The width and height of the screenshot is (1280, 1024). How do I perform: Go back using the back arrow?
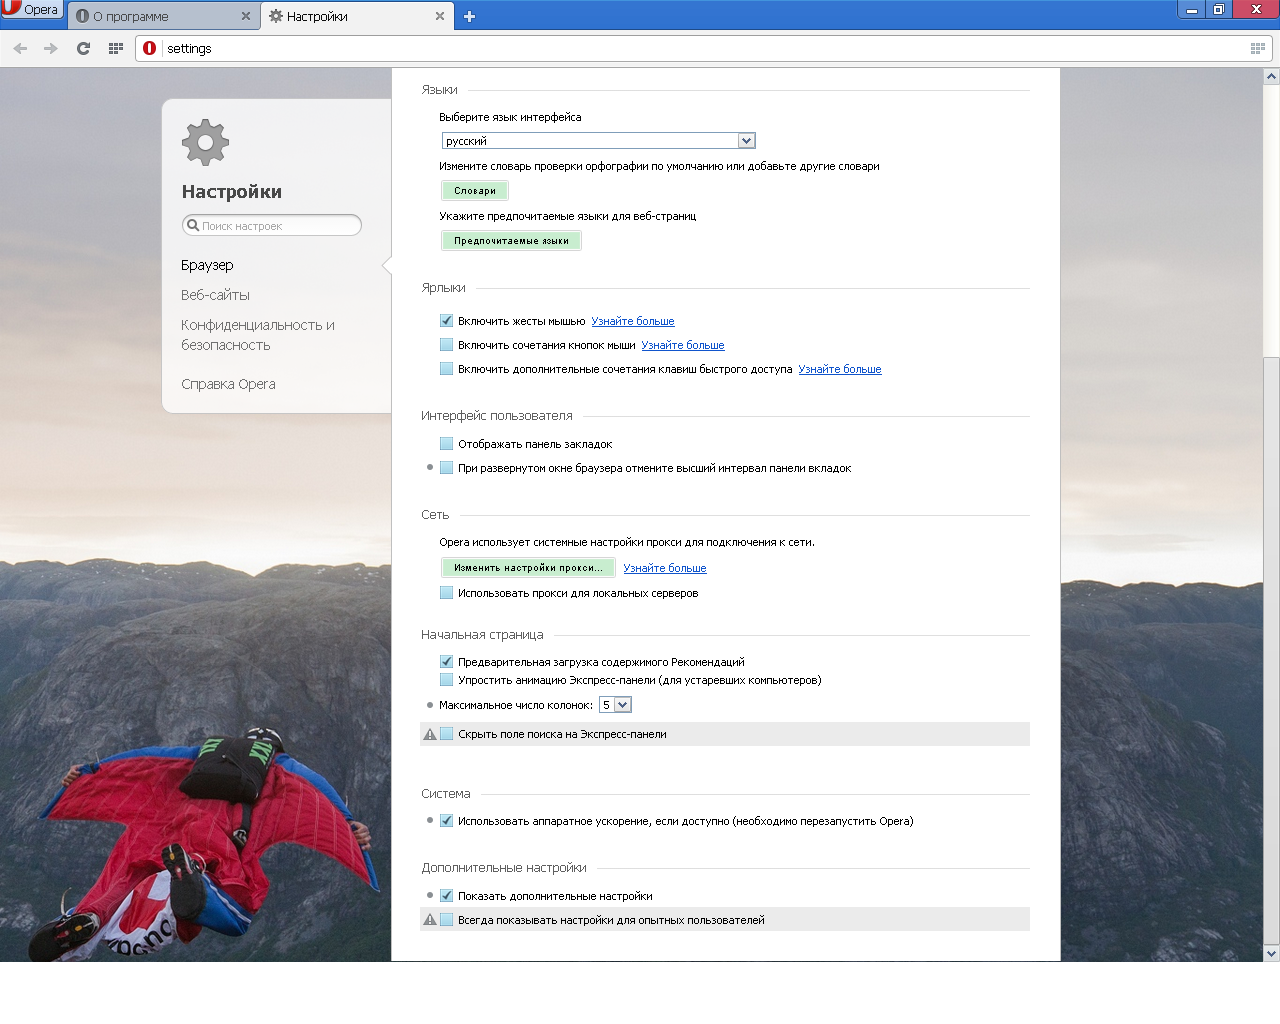click(21, 48)
